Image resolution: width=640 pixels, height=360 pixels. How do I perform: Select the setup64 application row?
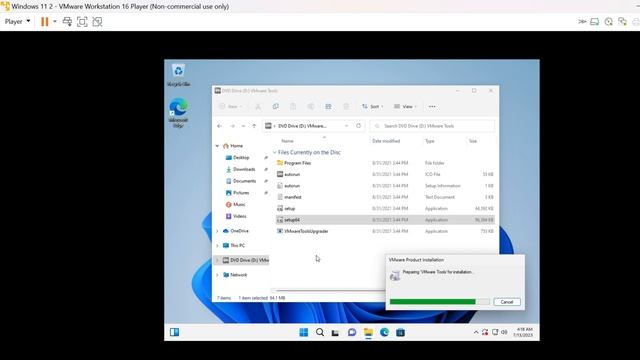coord(385,220)
